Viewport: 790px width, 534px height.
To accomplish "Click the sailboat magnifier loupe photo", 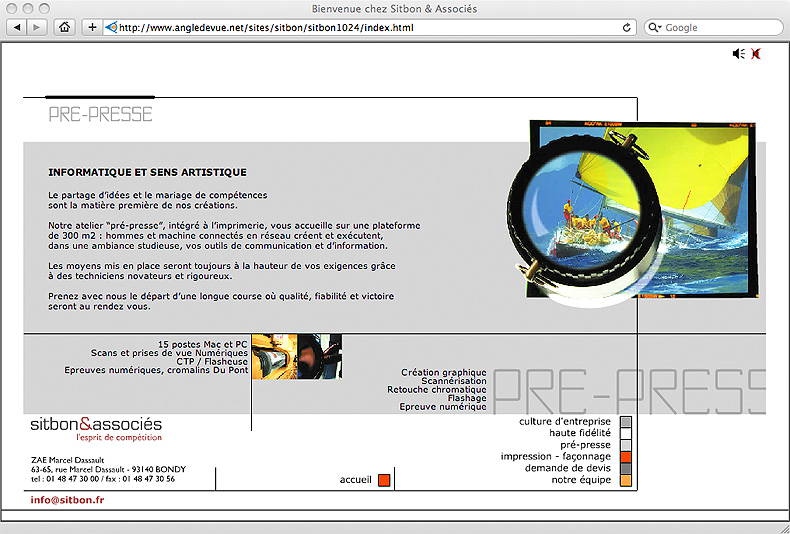I will [x=633, y=212].
